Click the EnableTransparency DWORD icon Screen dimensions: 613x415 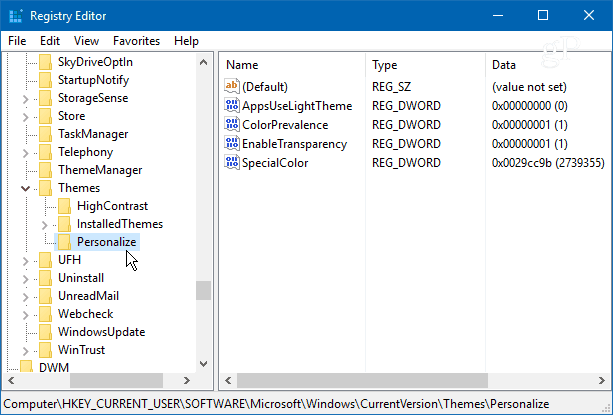[231, 143]
